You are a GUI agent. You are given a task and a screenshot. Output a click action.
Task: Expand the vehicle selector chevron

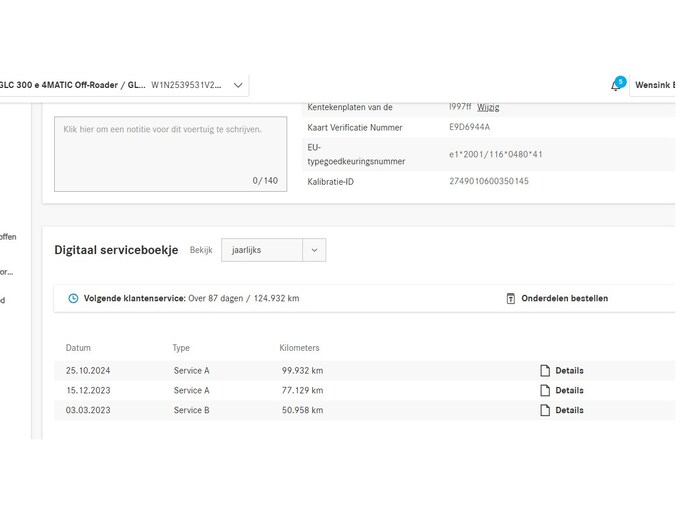click(x=238, y=86)
